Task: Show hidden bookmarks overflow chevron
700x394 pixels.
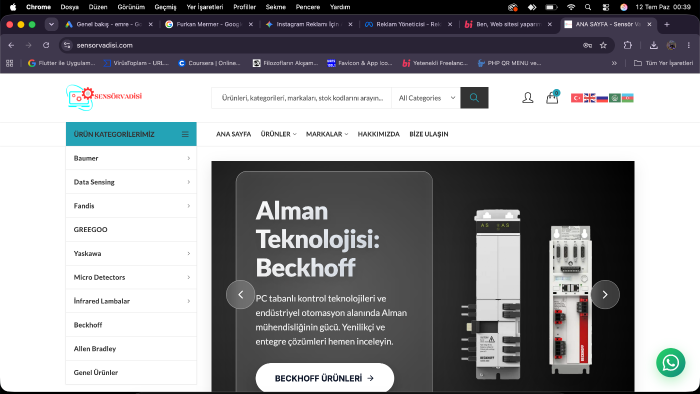Action: (x=614, y=63)
